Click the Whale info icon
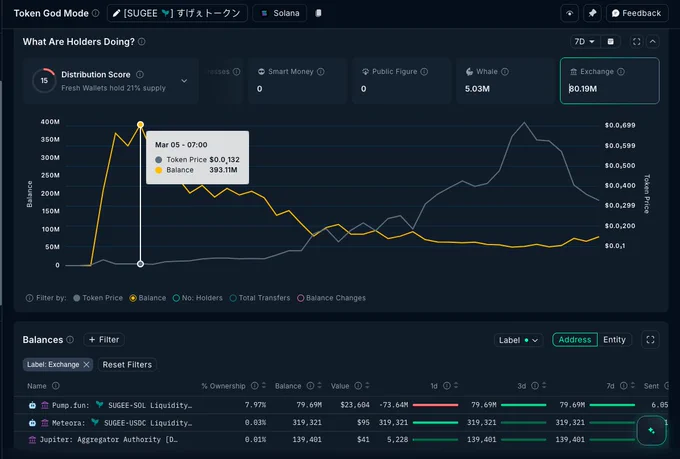 click(x=505, y=72)
